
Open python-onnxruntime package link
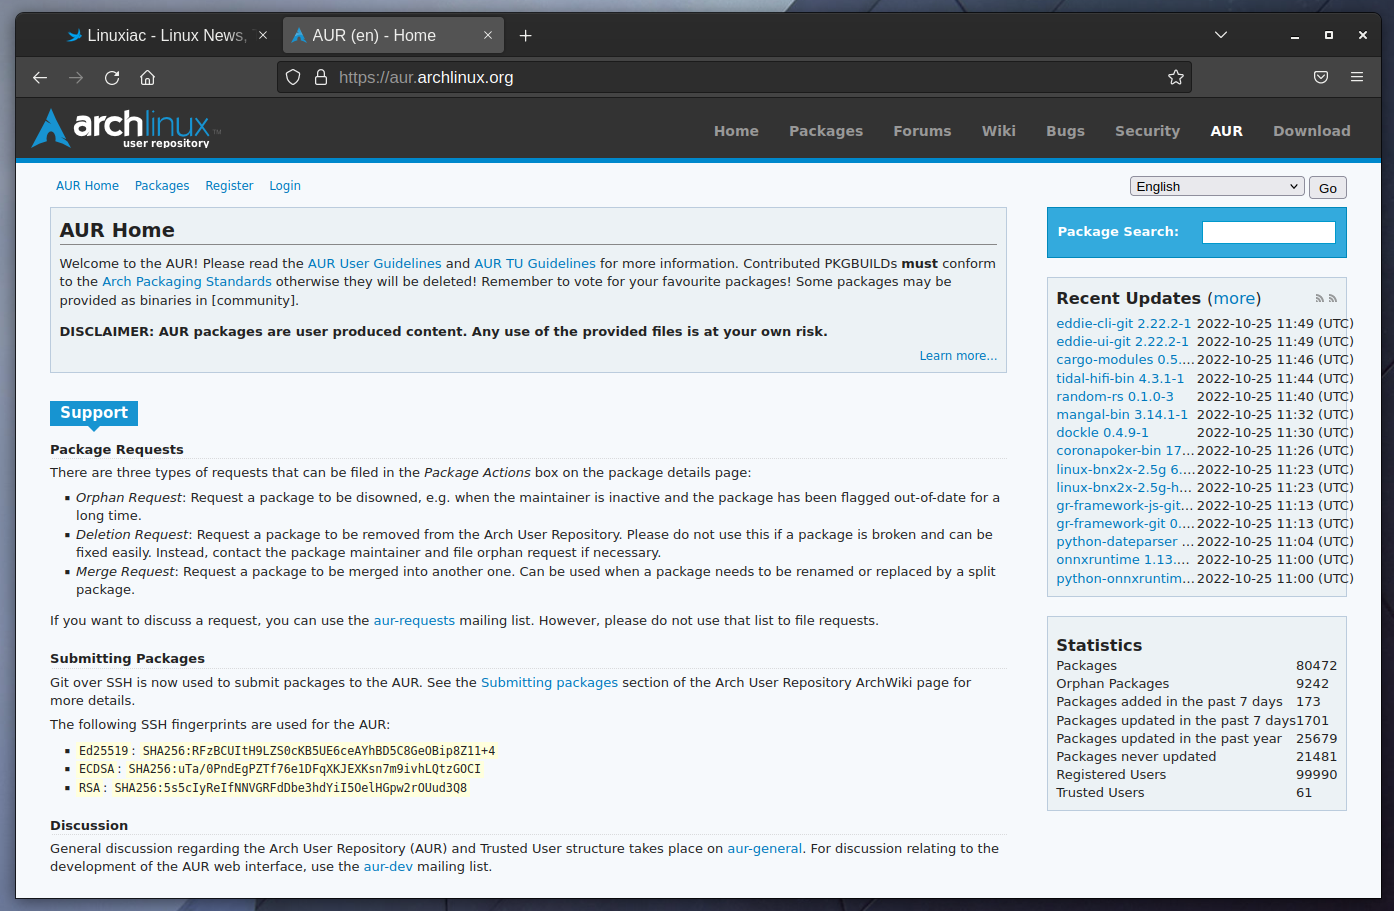point(1125,579)
